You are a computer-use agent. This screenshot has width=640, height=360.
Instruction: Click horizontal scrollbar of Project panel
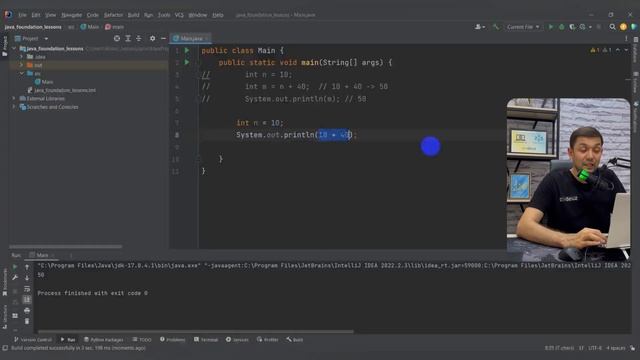65,247
